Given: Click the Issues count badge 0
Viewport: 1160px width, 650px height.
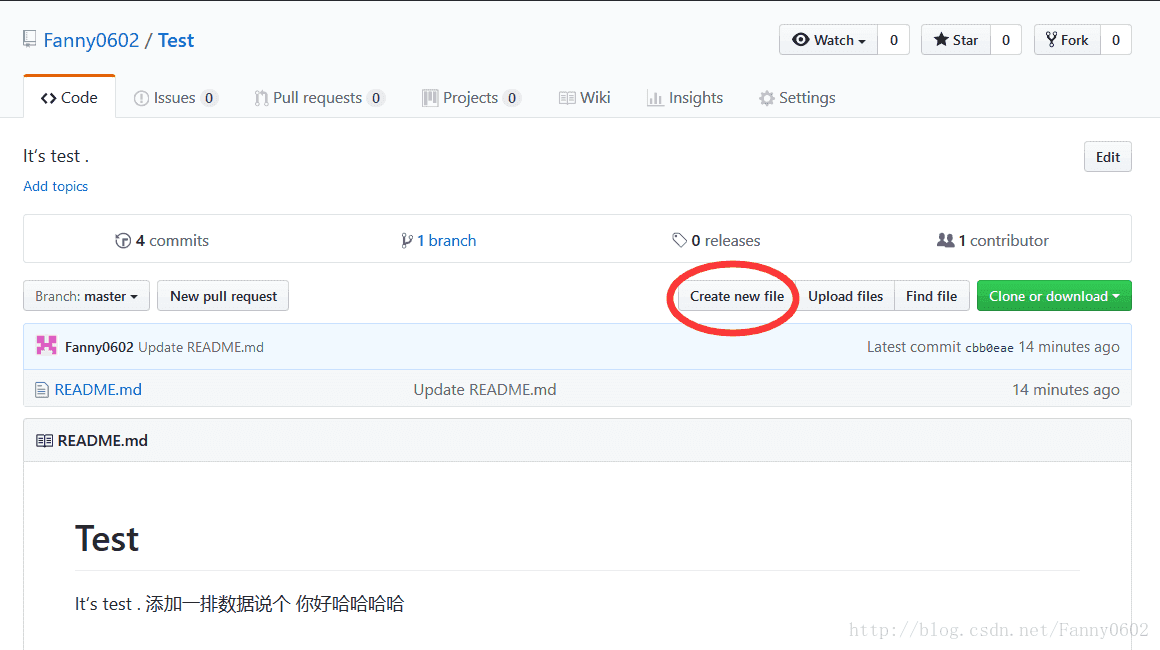Looking at the screenshot, I should (x=209, y=98).
